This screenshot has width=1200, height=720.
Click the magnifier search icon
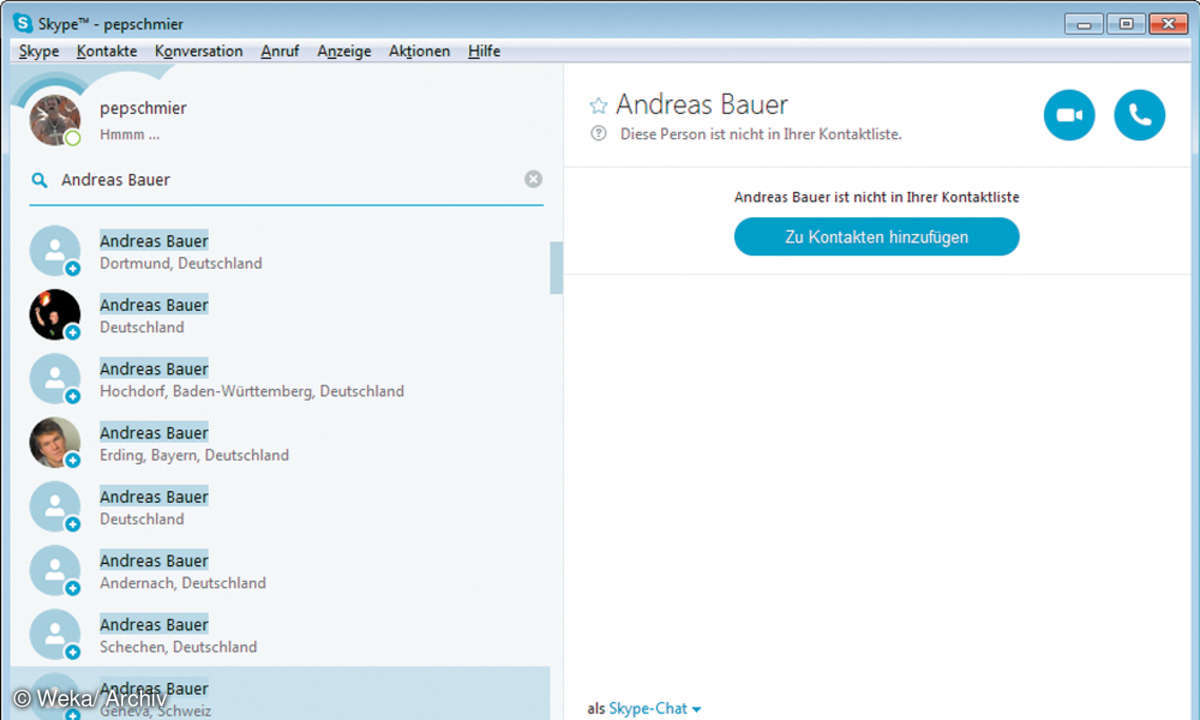pyautogui.click(x=39, y=180)
